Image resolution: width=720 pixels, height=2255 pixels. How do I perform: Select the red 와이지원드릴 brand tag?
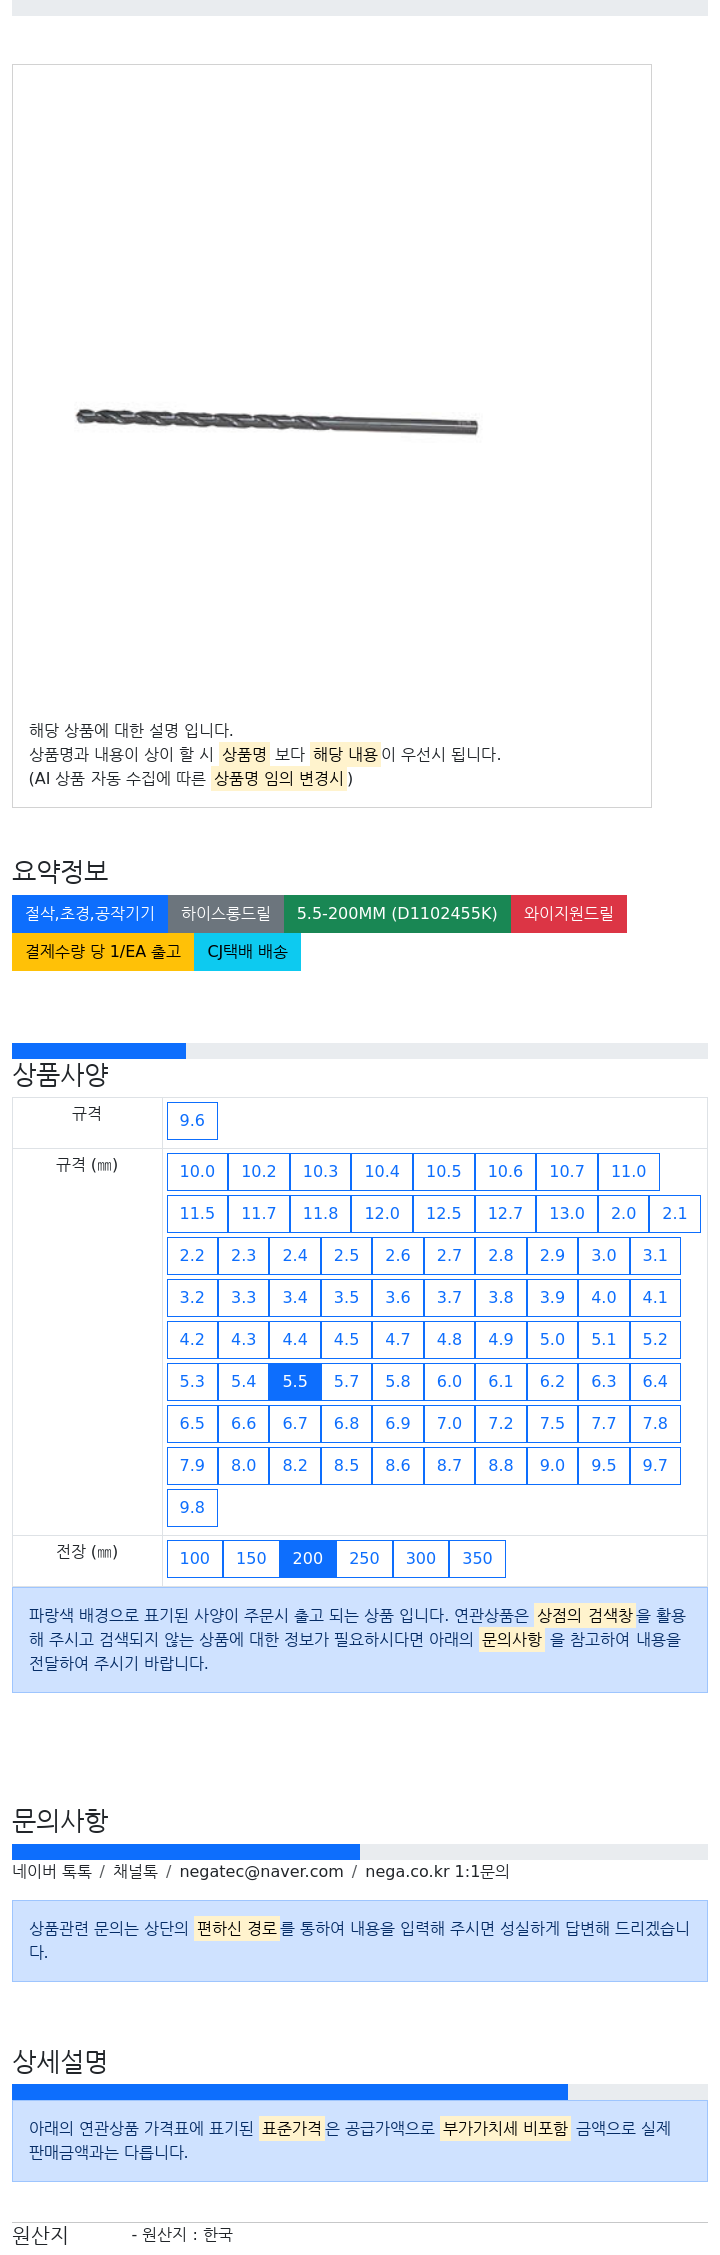tap(569, 914)
